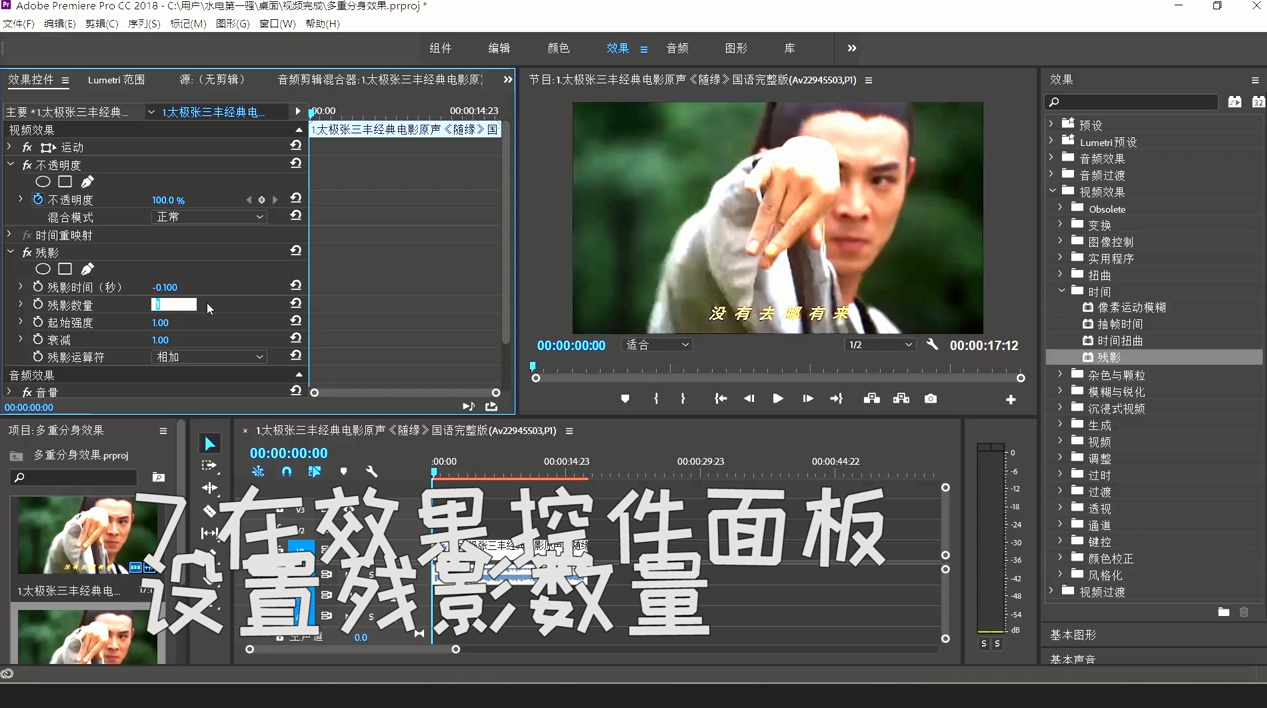This screenshot has width=1267, height=708.
Task: Select the Slip tool
Action: (x=209, y=533)
